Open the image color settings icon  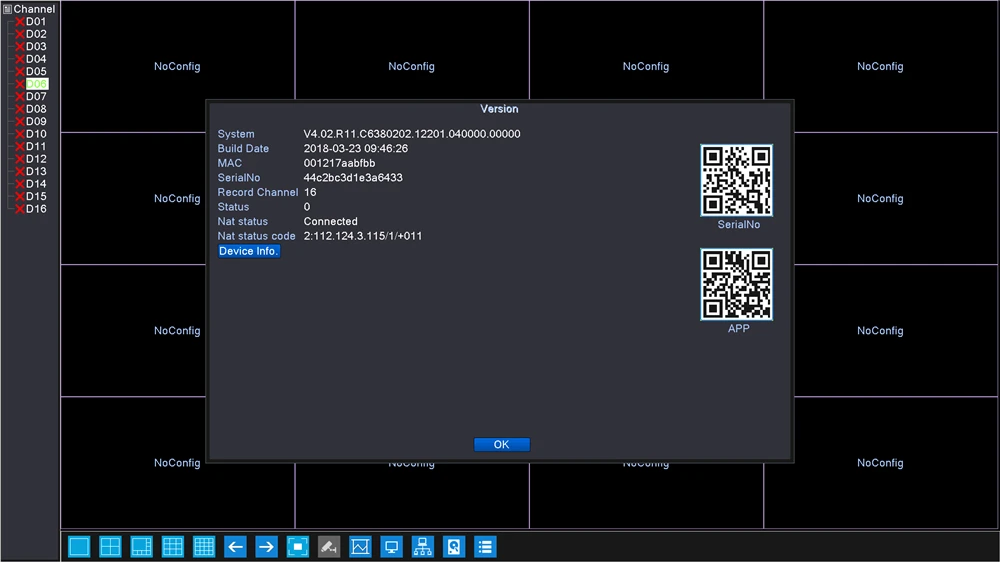point(360,547)
